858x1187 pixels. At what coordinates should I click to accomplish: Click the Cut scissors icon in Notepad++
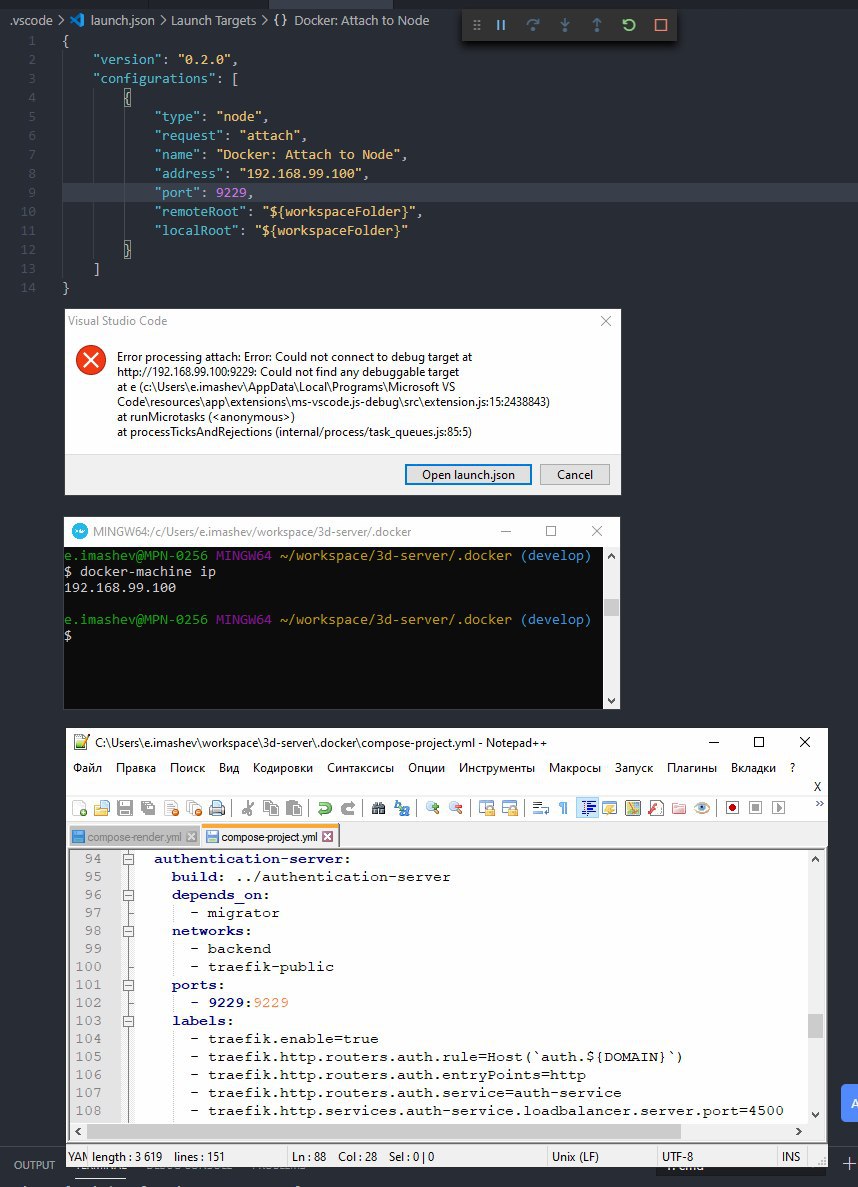click(x=248, y=808)
